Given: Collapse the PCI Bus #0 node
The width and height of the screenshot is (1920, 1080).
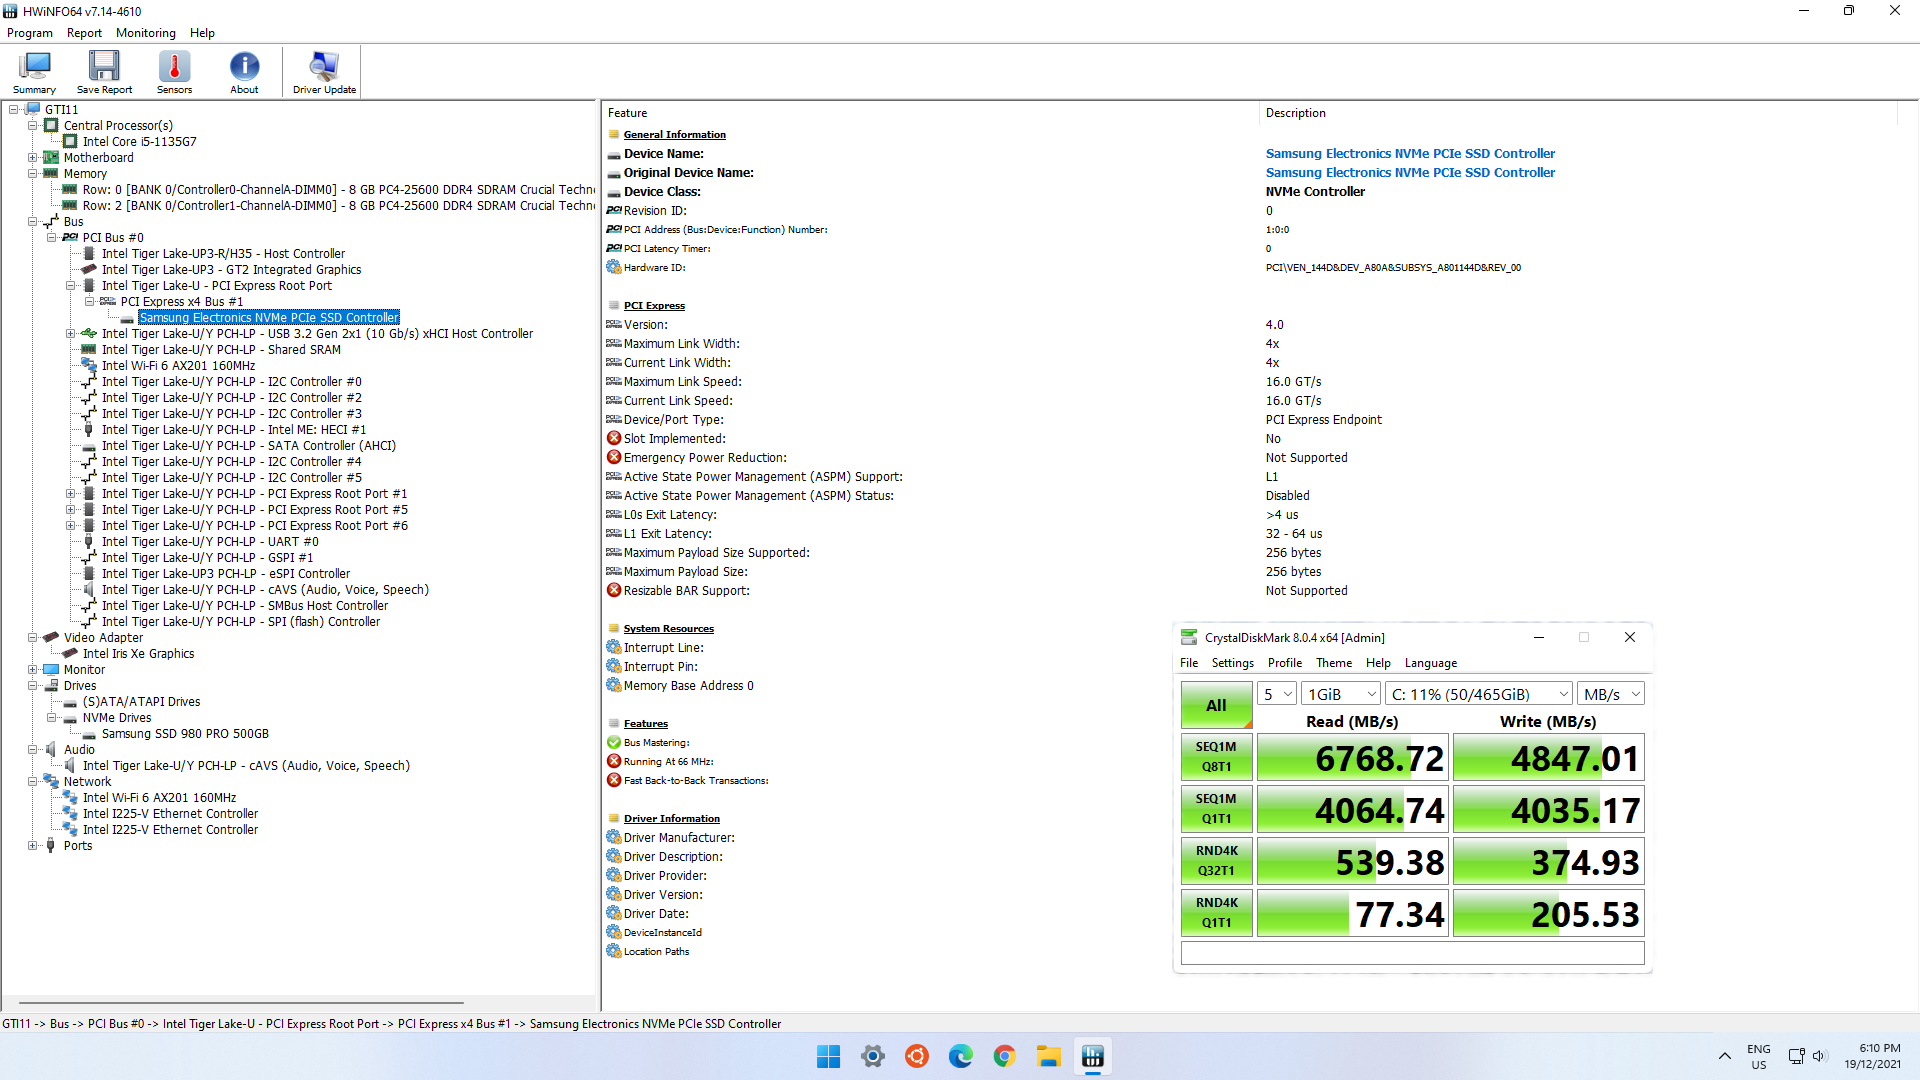Looking at the screenshot, I should (x=52, y=238).
